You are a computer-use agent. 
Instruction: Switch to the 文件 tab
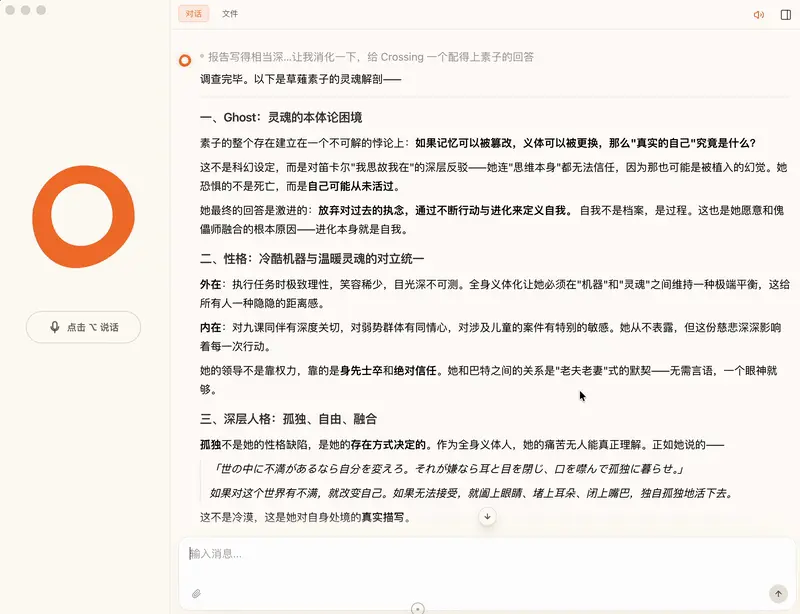pos(231,13)
